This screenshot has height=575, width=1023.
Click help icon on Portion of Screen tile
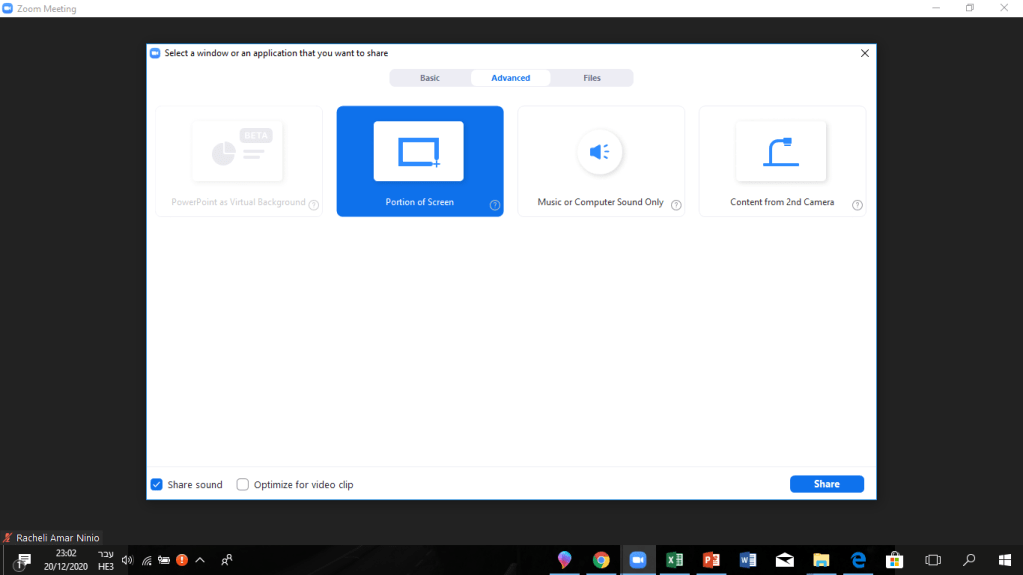495,205
